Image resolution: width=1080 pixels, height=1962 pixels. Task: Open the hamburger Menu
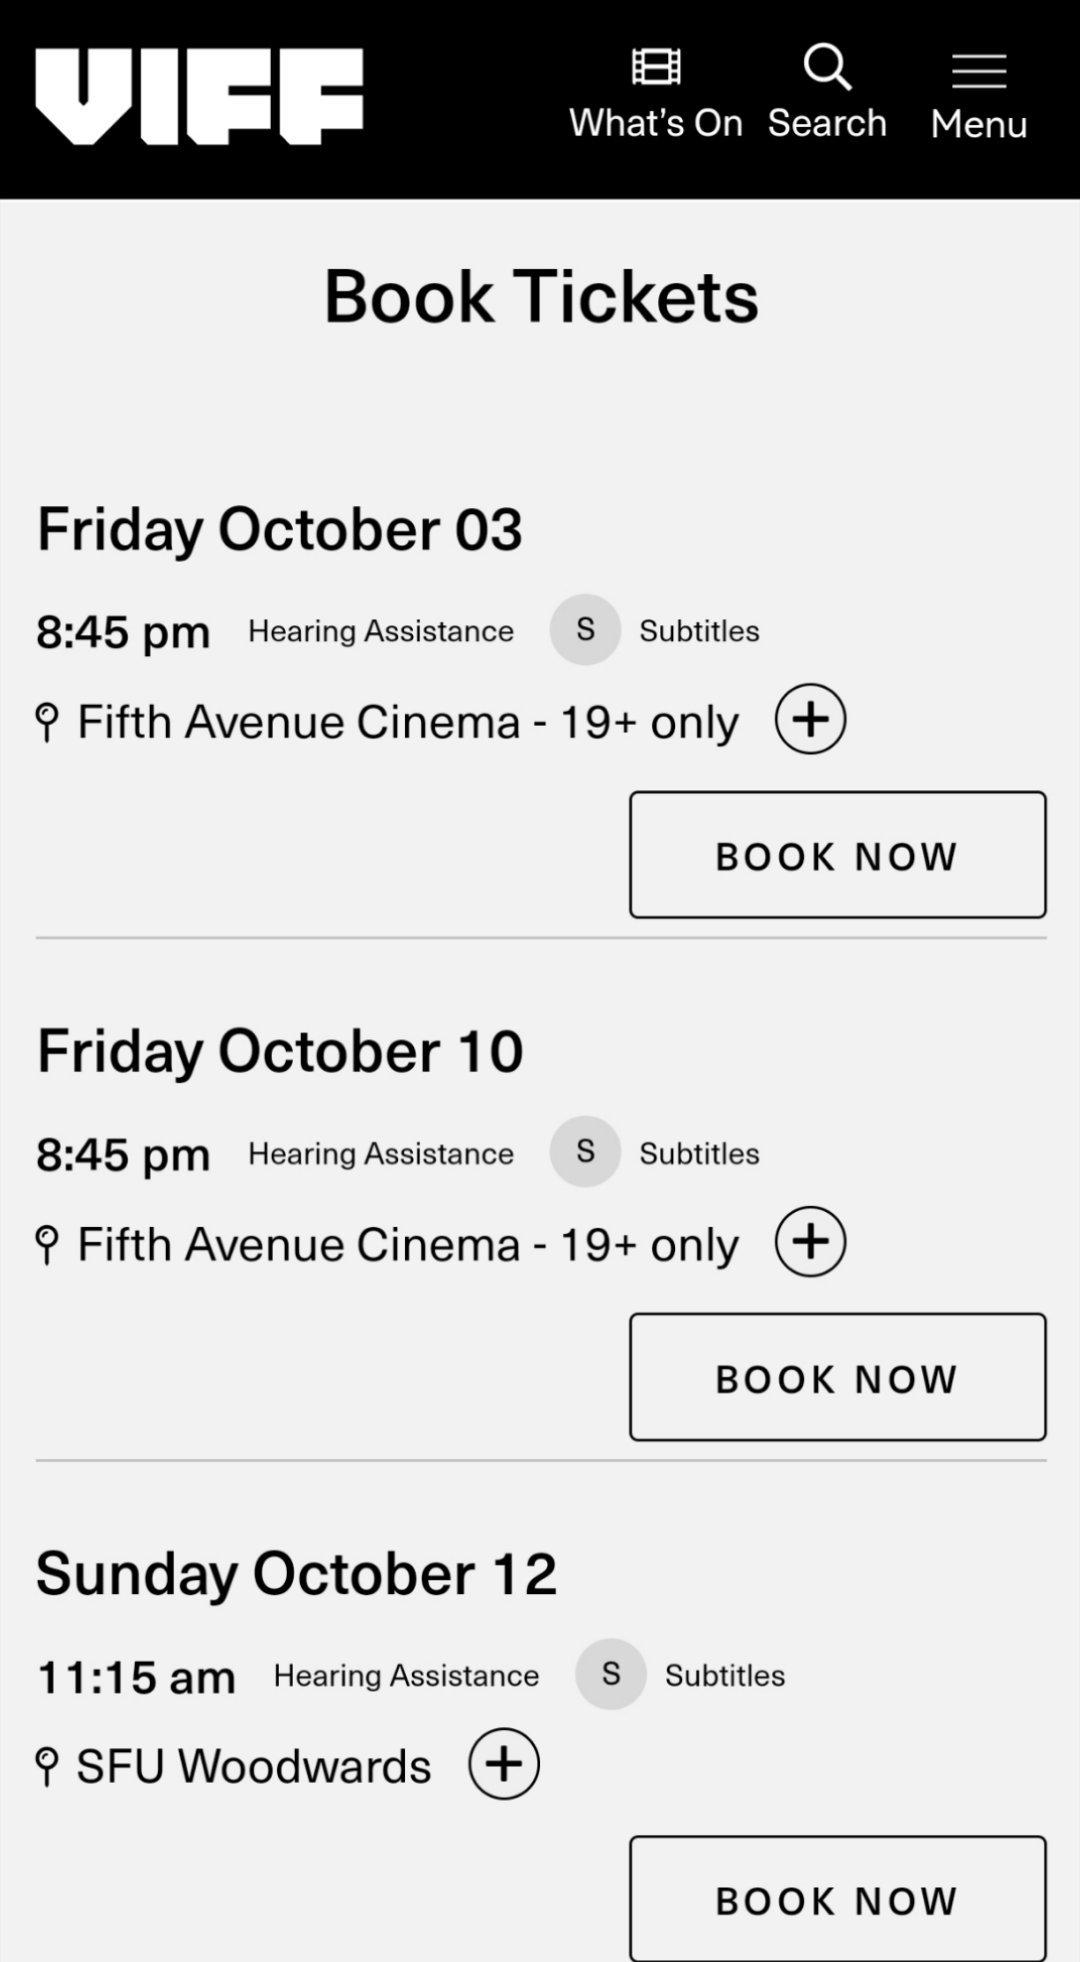(x=979, y=71)
